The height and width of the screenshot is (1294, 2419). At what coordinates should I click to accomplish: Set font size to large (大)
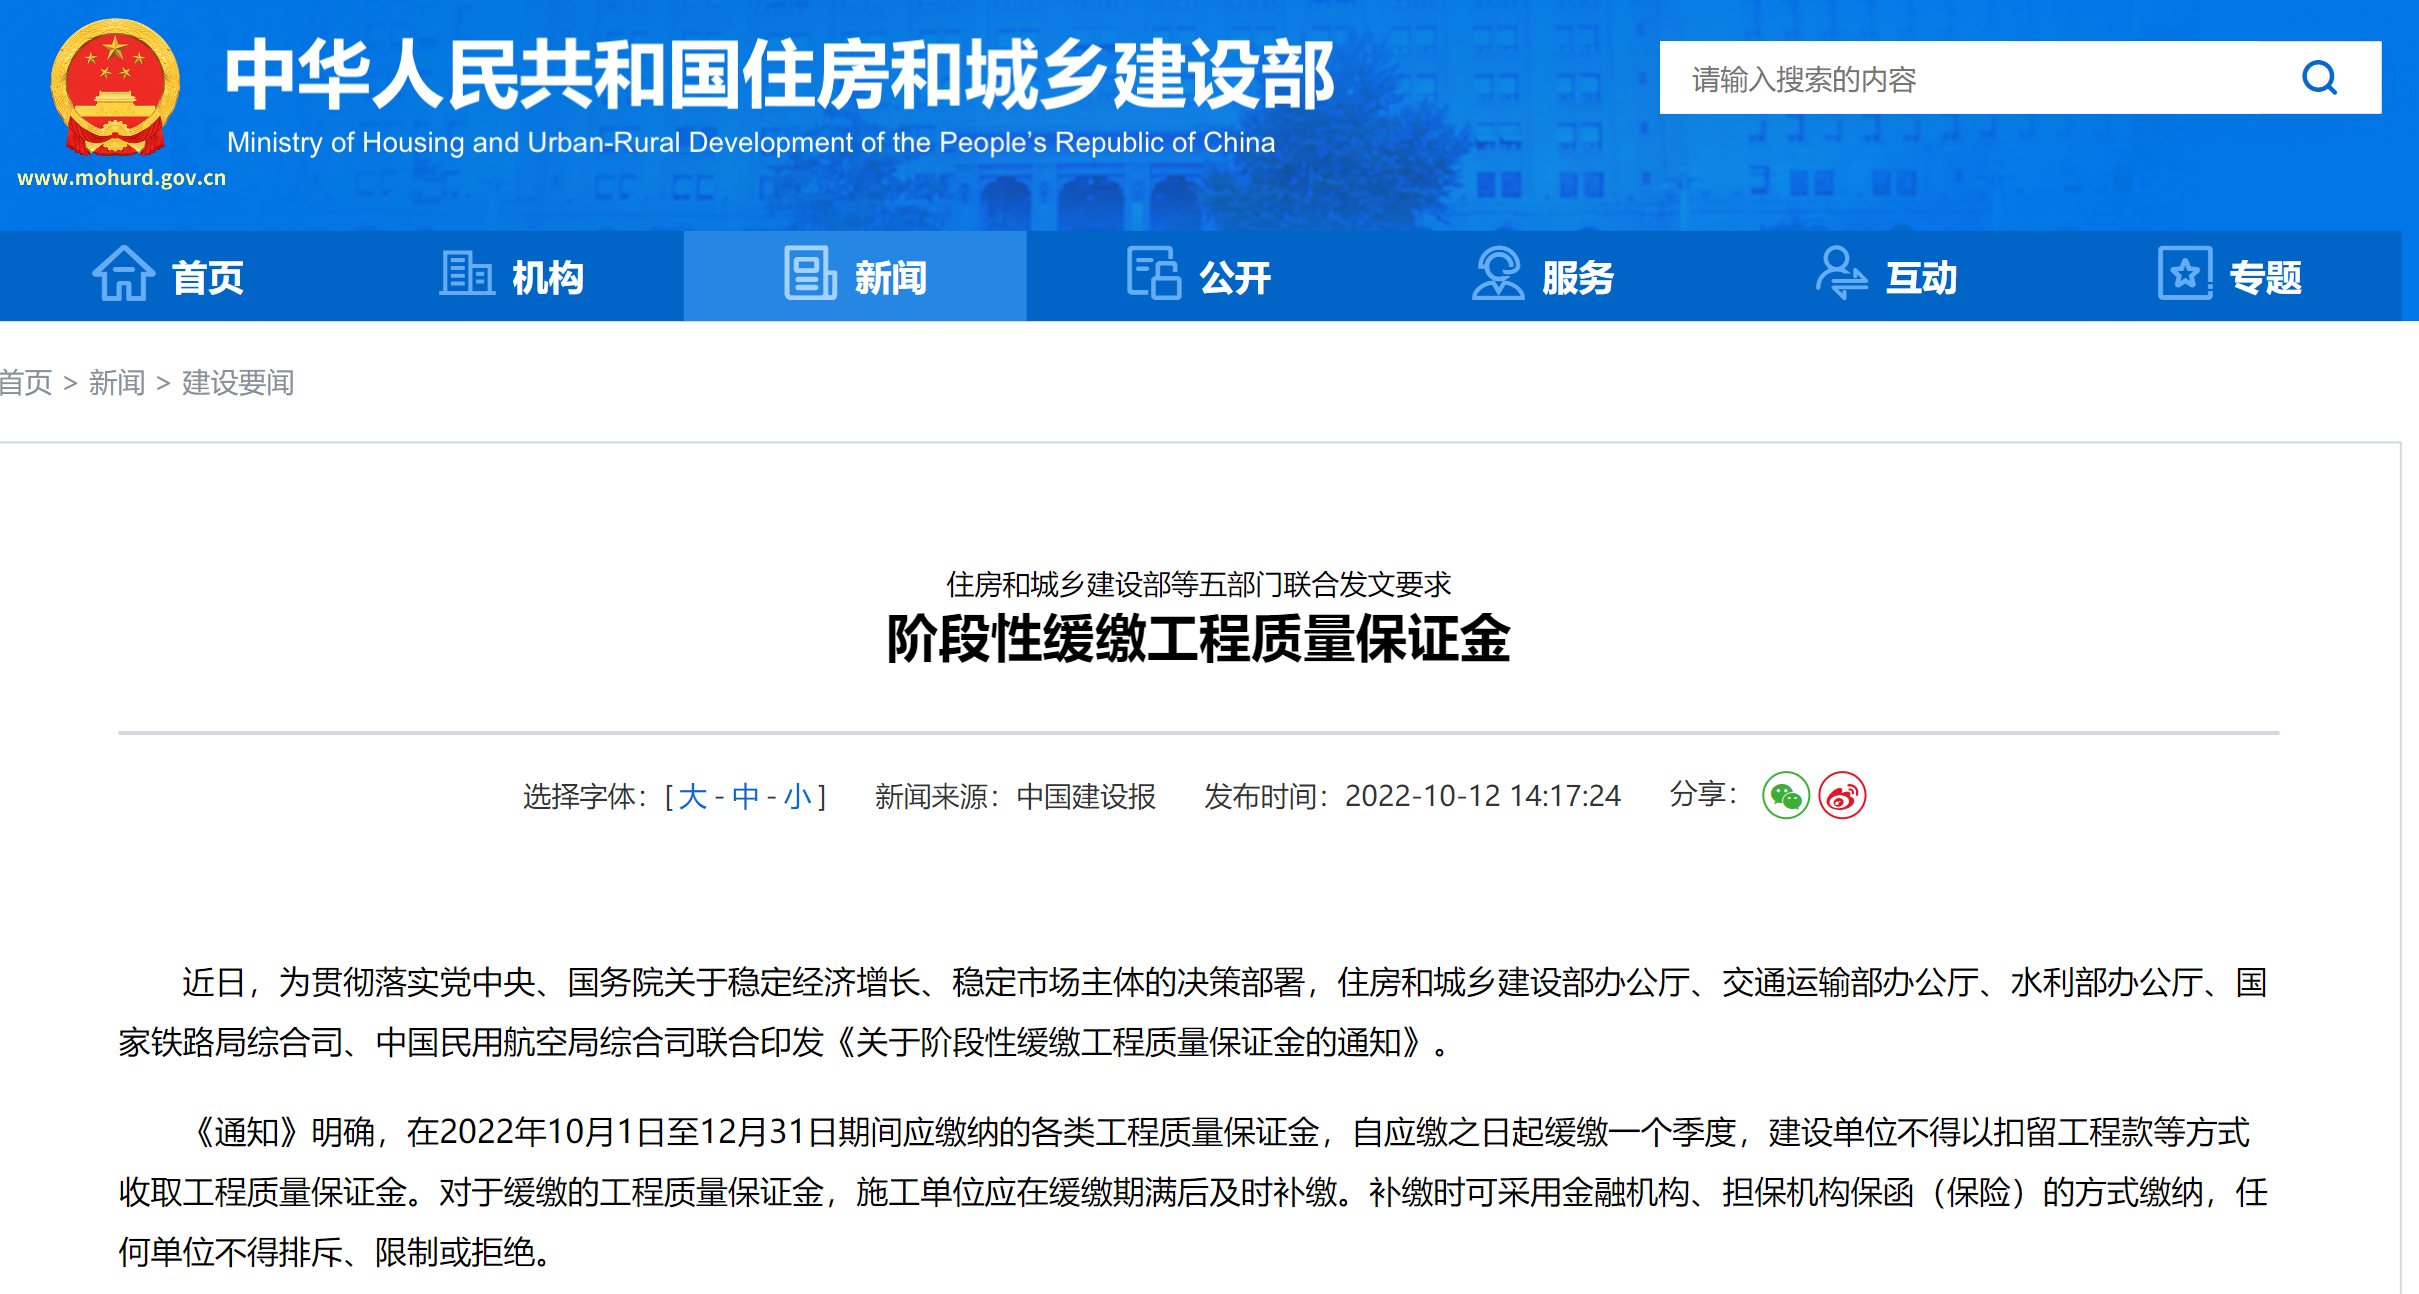pyautogui.click(x=692, y=797)
